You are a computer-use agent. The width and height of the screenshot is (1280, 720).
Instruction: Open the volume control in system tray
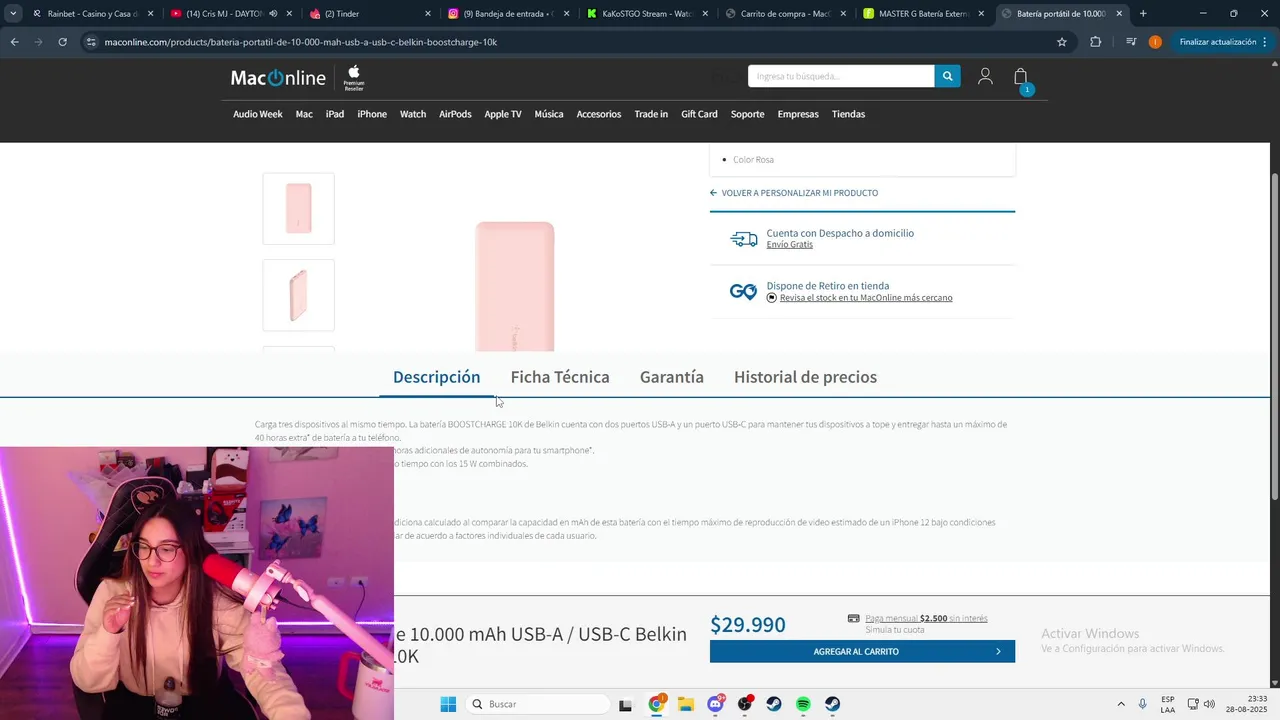pos(1209,704)
